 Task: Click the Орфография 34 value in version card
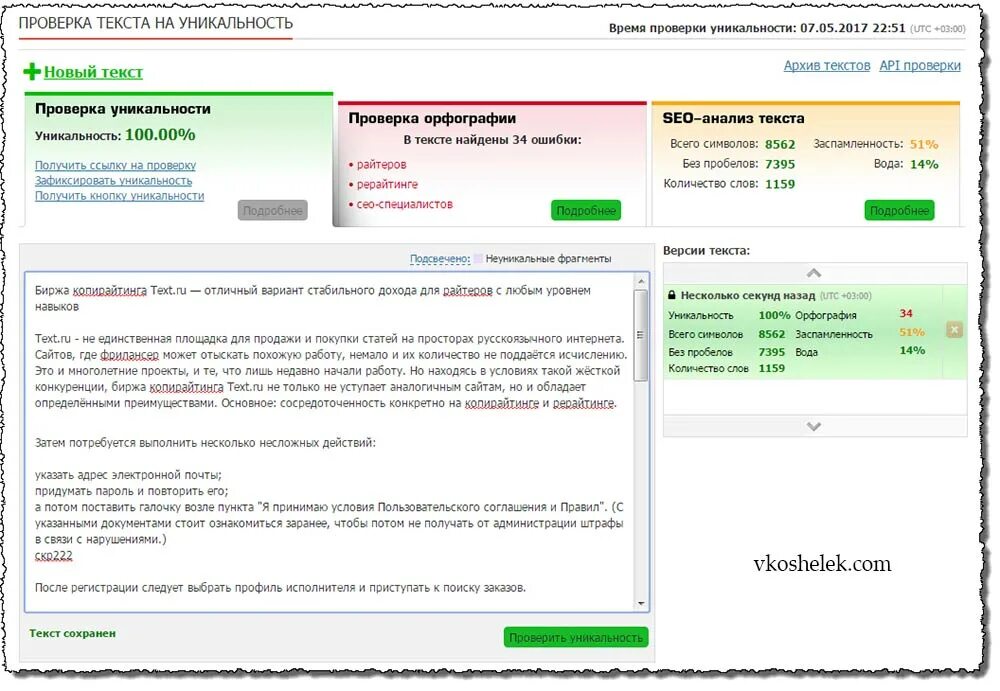click(906, 313)
